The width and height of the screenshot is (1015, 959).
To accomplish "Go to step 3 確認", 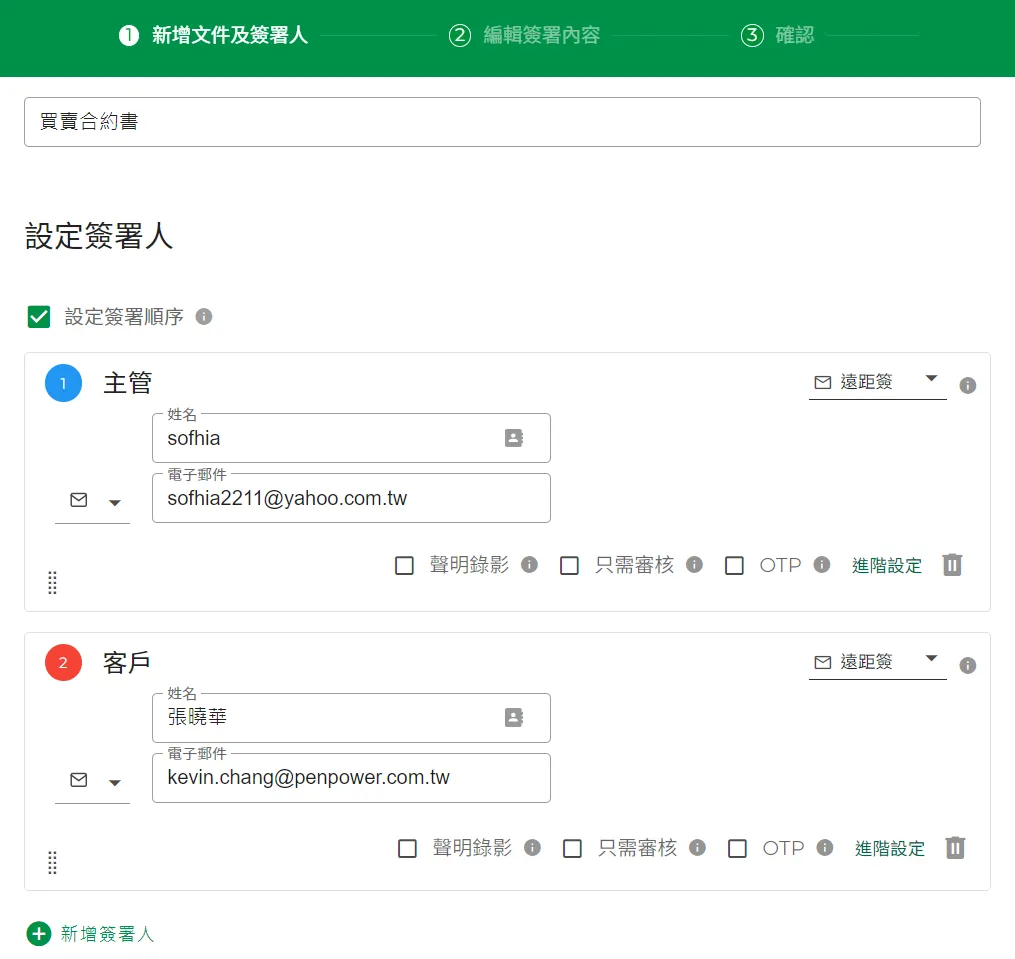I will (x=777, y=35).
